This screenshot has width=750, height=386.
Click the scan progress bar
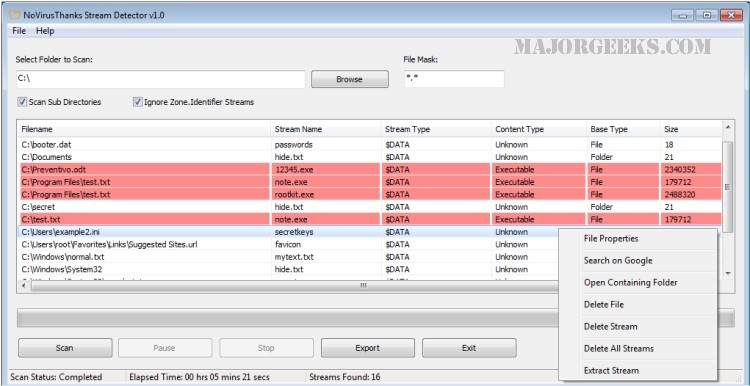click(x=375, y=318)
